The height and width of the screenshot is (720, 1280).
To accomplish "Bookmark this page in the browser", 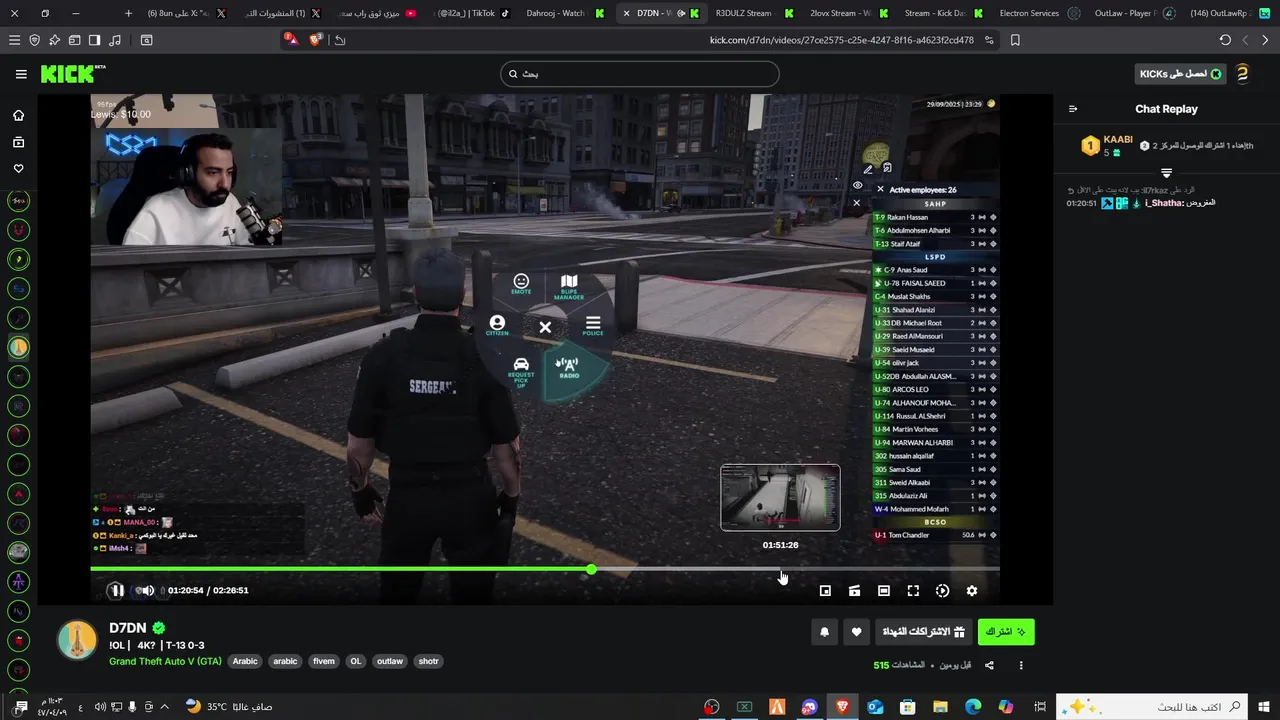I will 1015,40.
